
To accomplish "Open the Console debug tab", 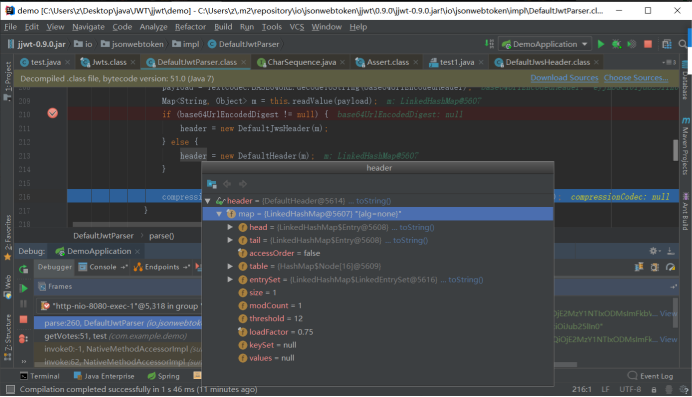I will click(x=102, y=267).
